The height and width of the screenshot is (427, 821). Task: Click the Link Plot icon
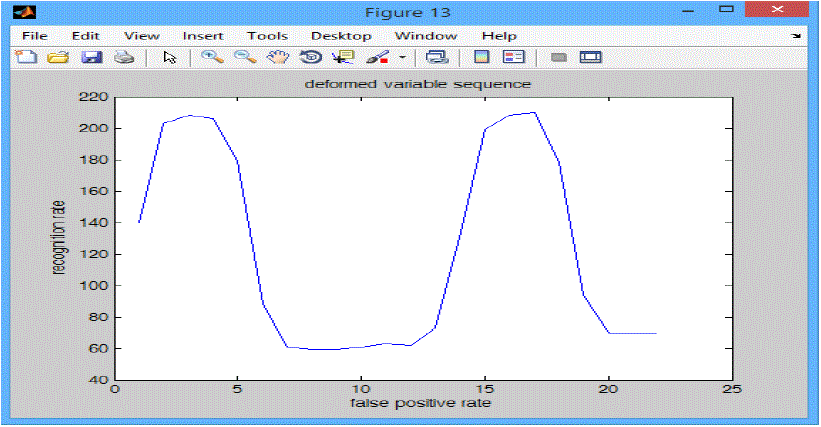click(436, 57)
